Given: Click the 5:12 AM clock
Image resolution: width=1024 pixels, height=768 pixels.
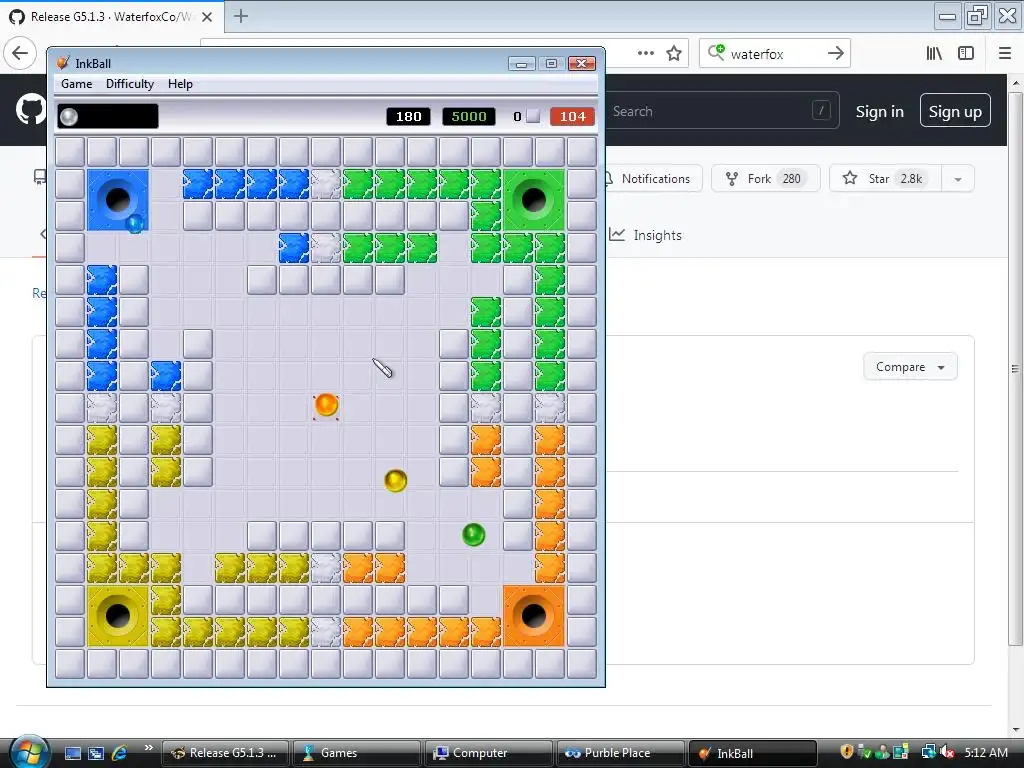Looking at the screenshot, I should click(985, 753).
